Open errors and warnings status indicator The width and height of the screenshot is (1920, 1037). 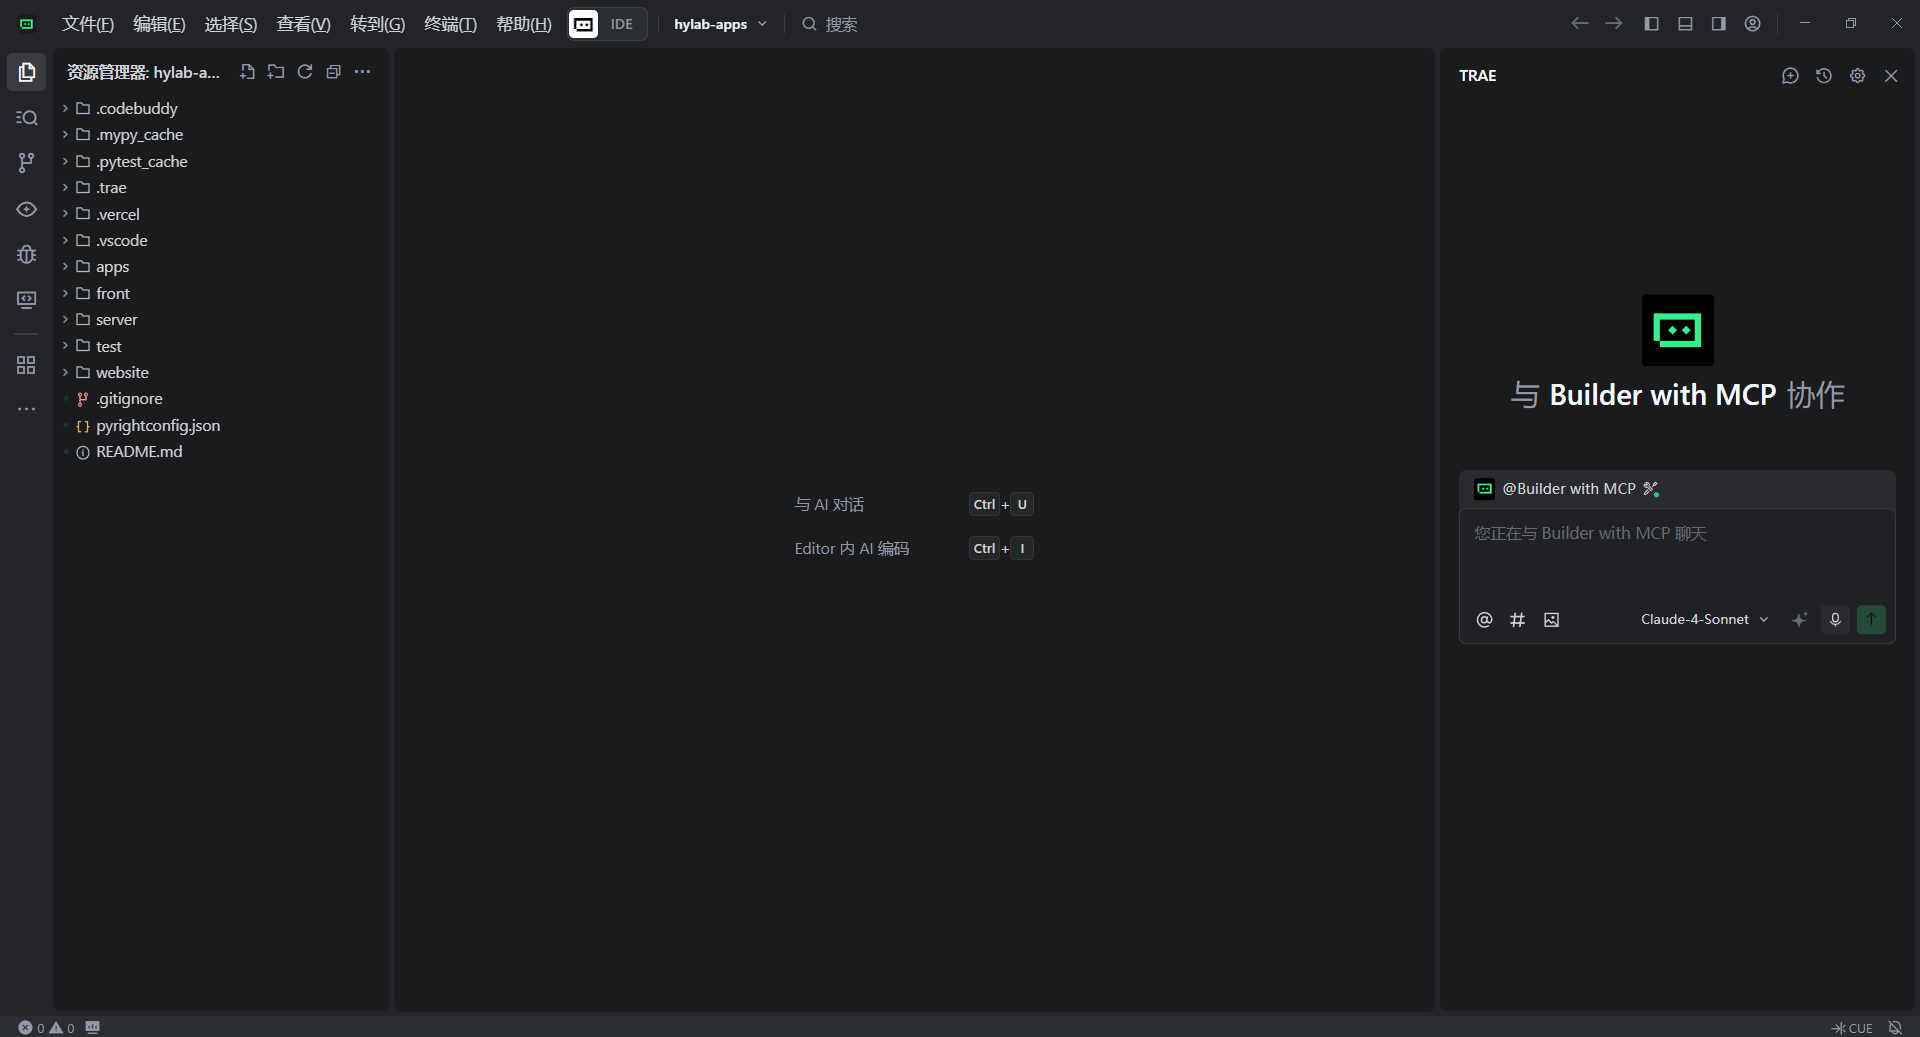click(46, 1028)
